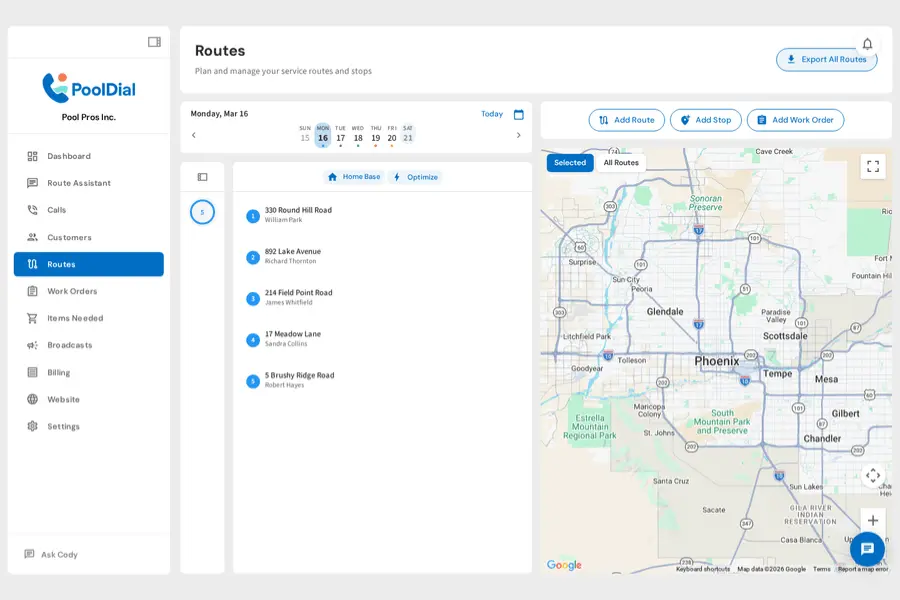900x600 pixels.
Task: Select Tuesday 17 in week strip
Action: 340,135
